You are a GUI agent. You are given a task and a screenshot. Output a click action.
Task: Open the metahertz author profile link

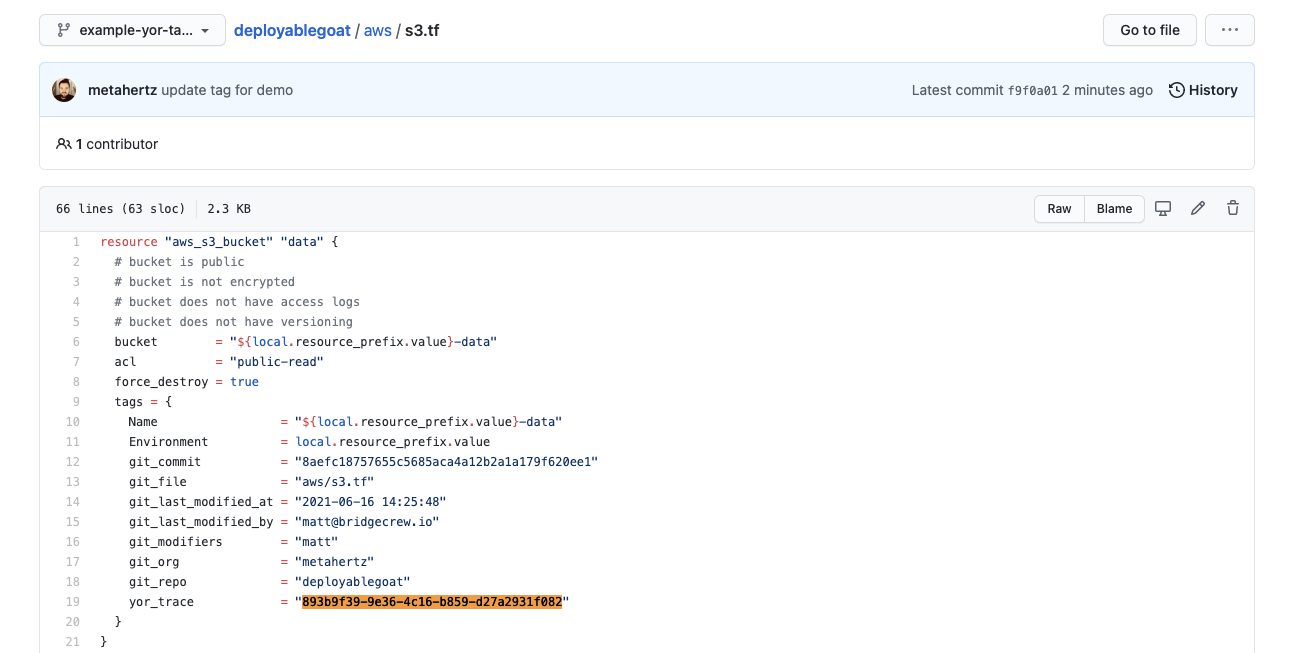122,90
